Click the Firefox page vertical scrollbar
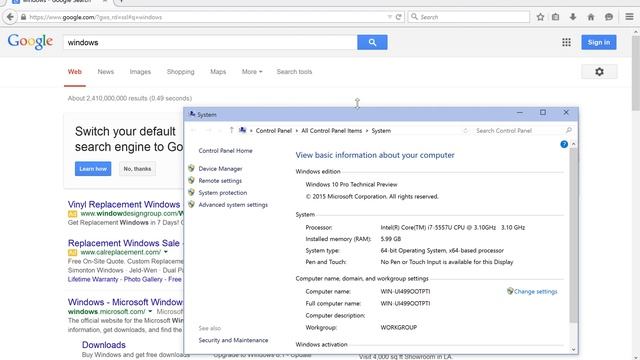The width and height of the screenshot is (640, 360). [636, 73]
